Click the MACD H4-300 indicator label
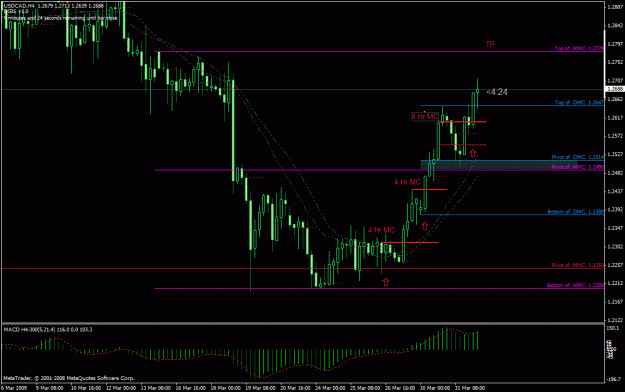The image size is (625, 392). [x=48, y=330]
